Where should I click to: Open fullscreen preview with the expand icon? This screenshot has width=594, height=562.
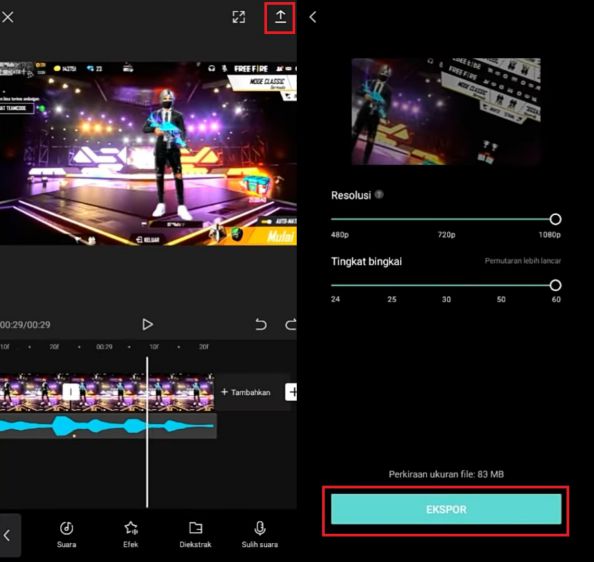click(x=239, y=17)
